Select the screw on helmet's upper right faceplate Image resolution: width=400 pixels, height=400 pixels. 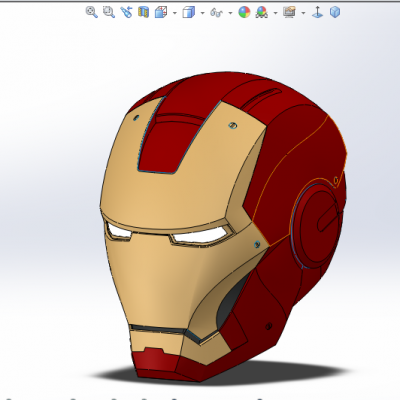[233, 125]
